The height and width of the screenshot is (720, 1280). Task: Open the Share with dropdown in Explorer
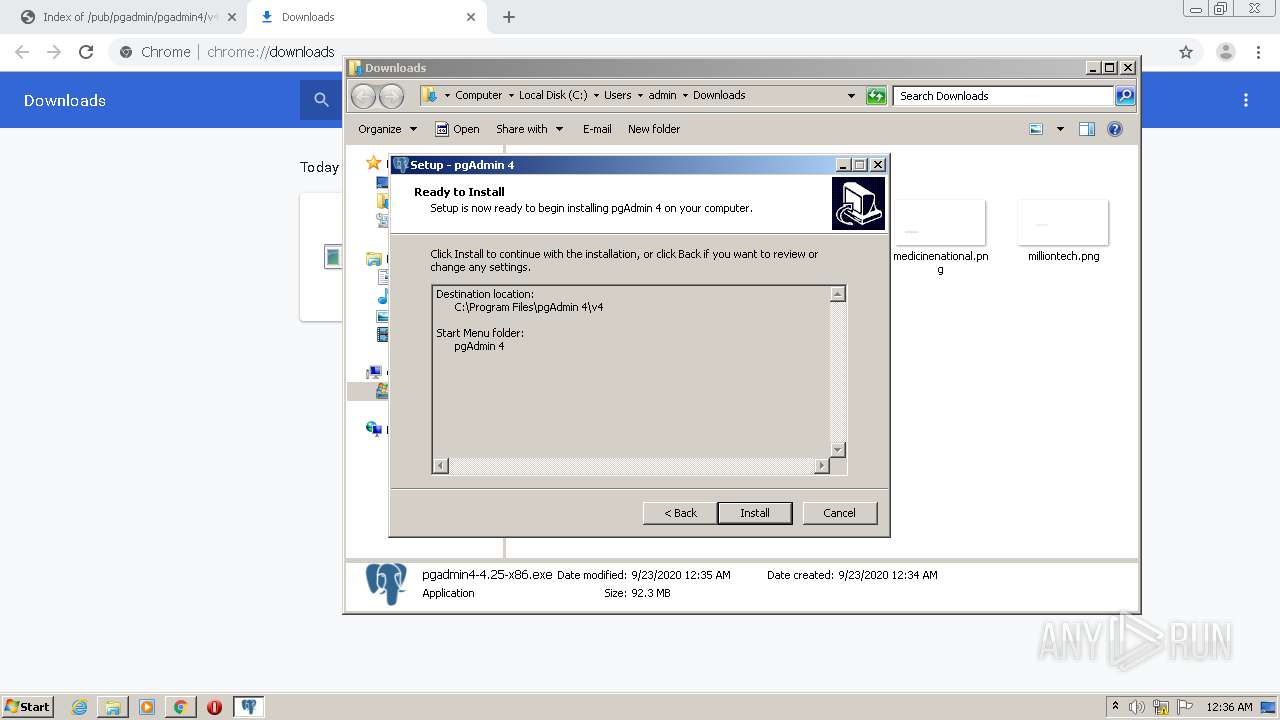click(530, 129)
